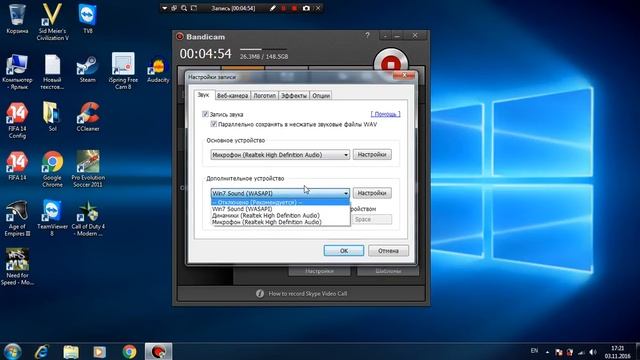Collapse the Win7 Sound (WASAPI) combo box
Screen dimensions: 640x360
click(x=280, y=193)
